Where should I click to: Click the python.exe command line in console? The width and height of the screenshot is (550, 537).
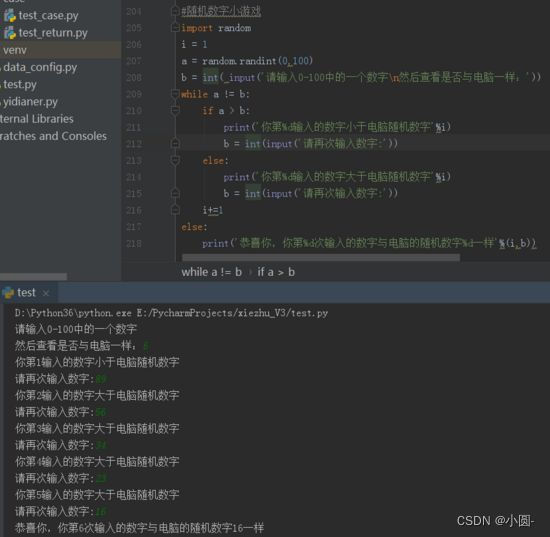[x=172, y=313]
